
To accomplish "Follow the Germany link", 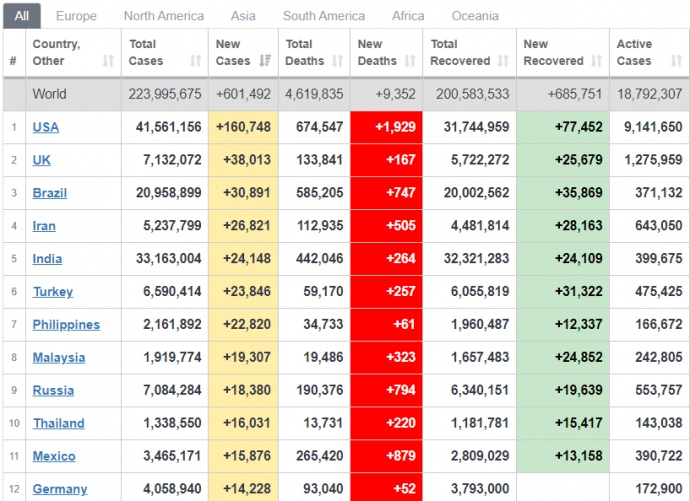I will 60,490.
